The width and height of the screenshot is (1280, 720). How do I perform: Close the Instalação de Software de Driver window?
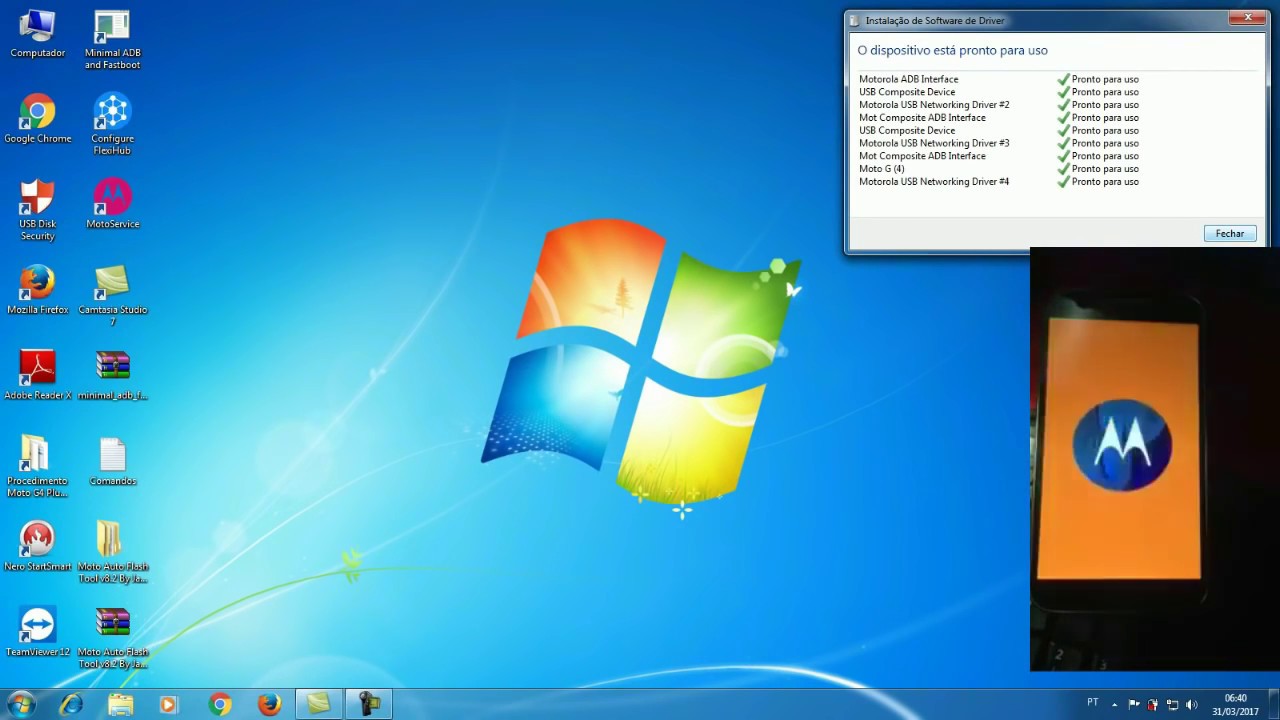1248,17
